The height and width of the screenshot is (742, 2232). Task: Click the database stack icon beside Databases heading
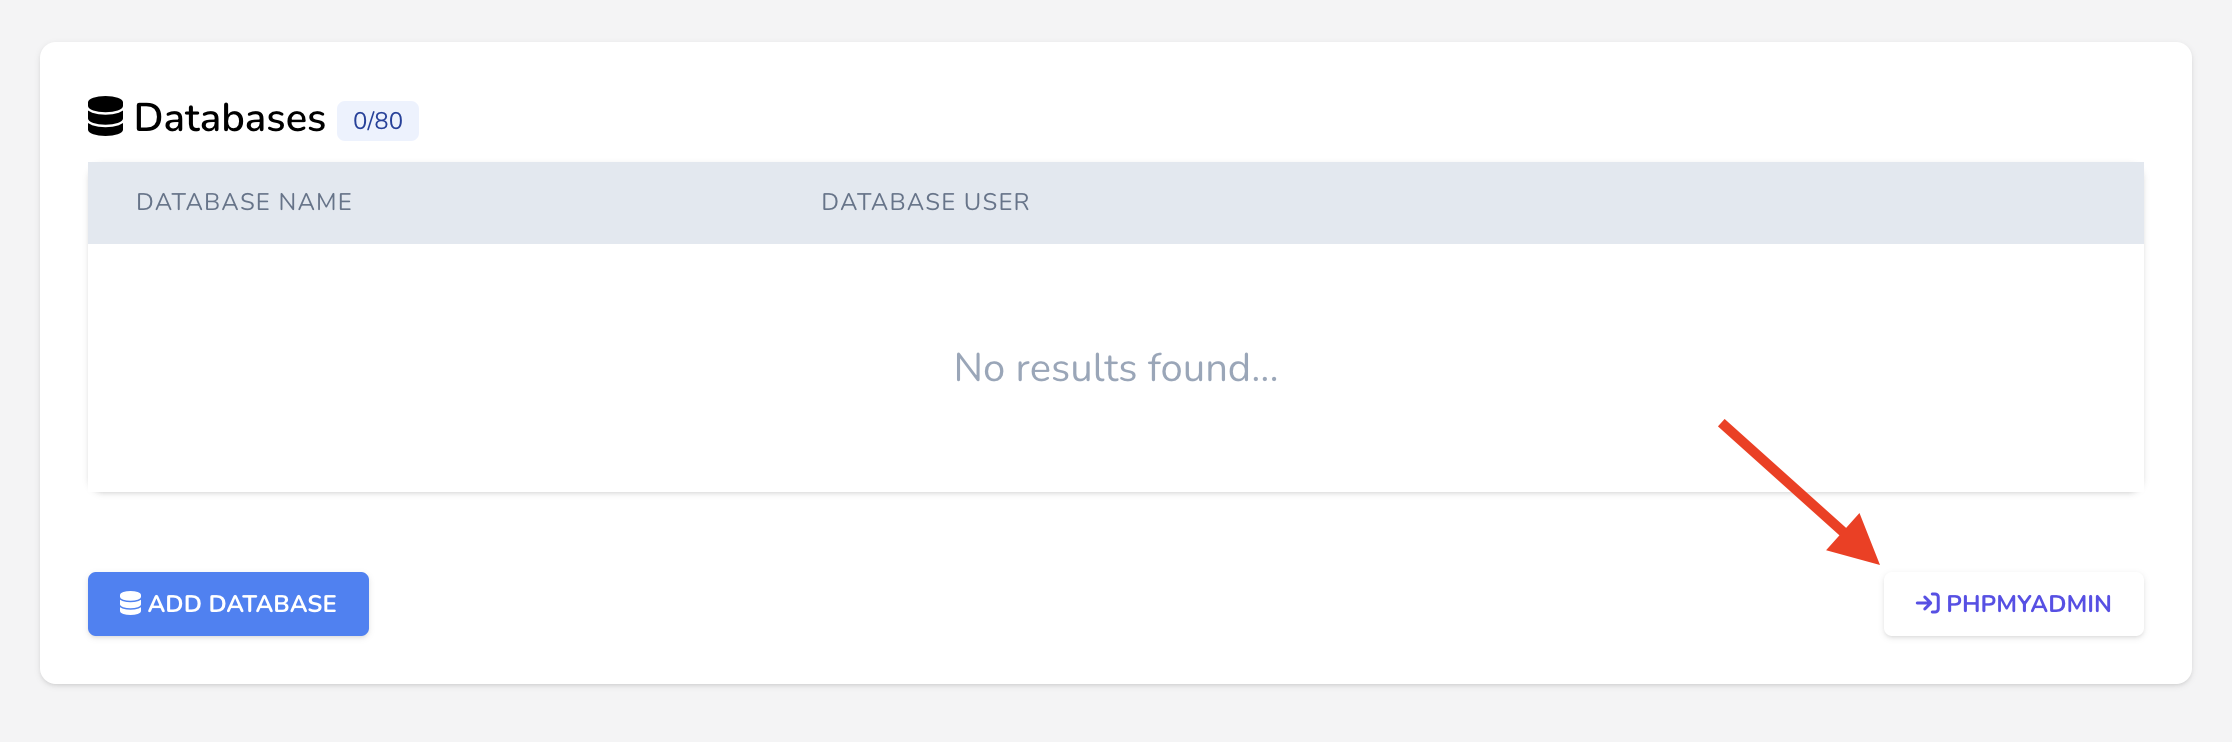tap(106, 117)
